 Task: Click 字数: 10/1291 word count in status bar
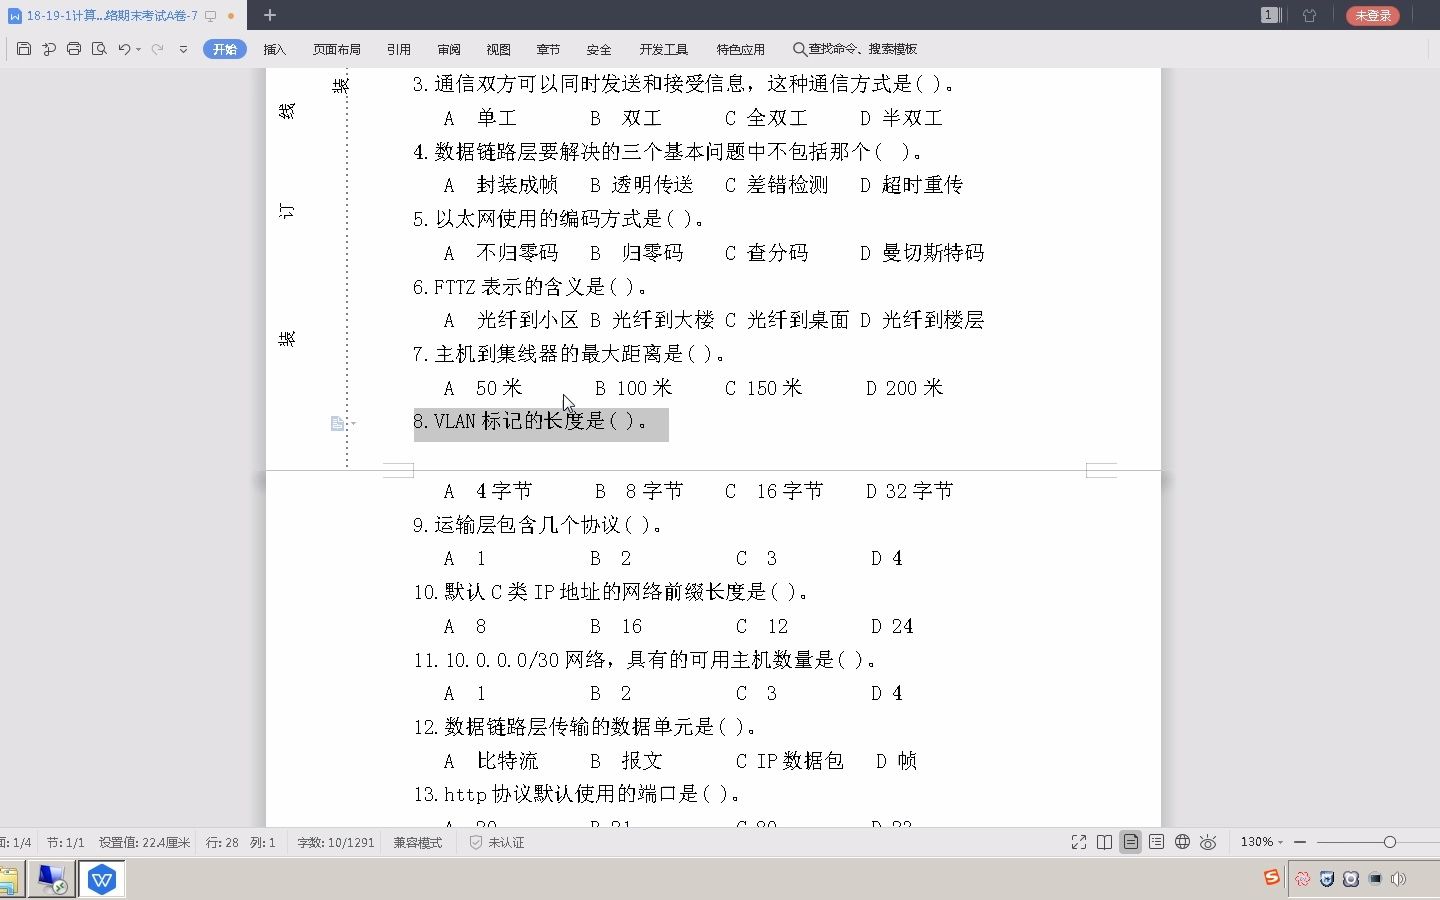(x=336, y=843)
